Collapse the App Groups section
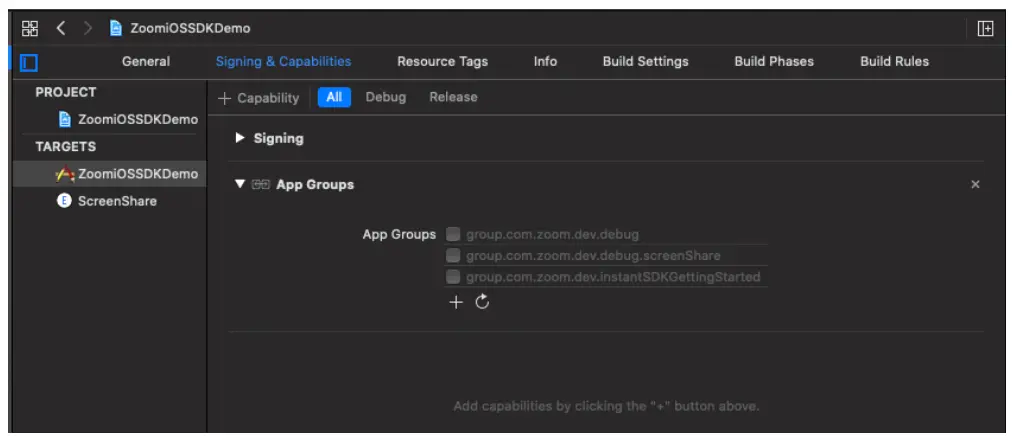 (x=239, y=185)
